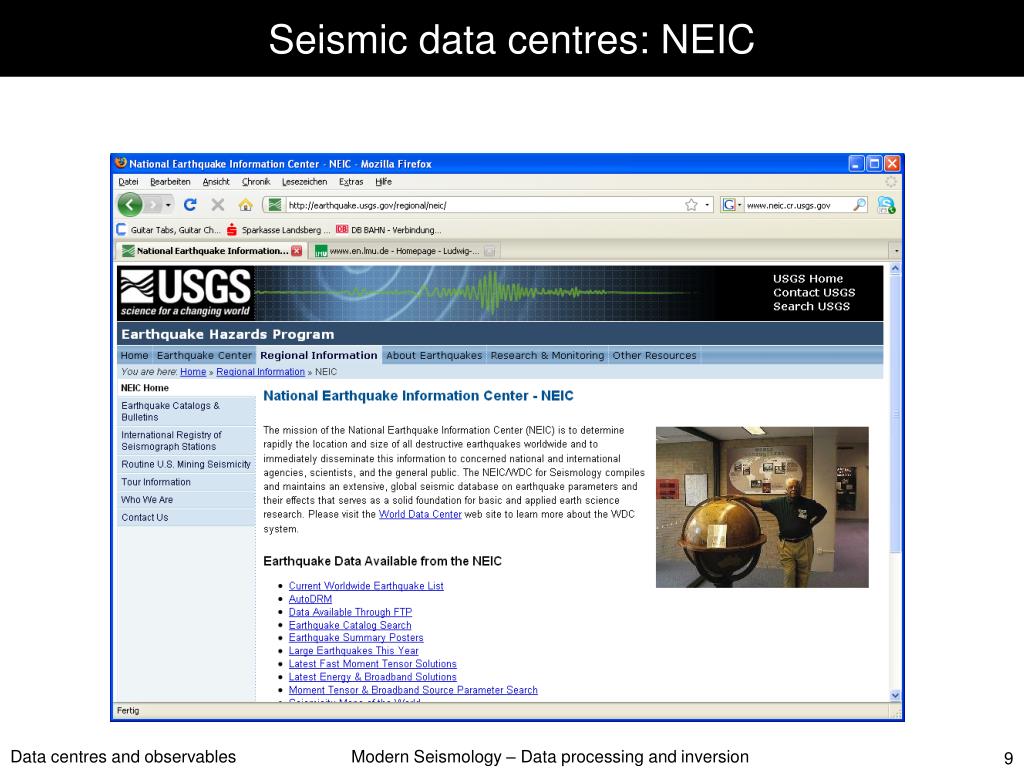Go to the Home page icon
The width and height of the screenshot is (1024, 768).
tap(246, 205)
